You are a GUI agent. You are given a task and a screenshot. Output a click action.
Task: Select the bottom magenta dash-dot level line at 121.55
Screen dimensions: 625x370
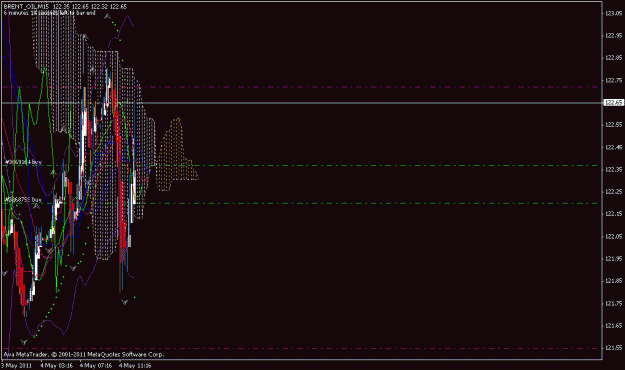(x=301, y=348)
